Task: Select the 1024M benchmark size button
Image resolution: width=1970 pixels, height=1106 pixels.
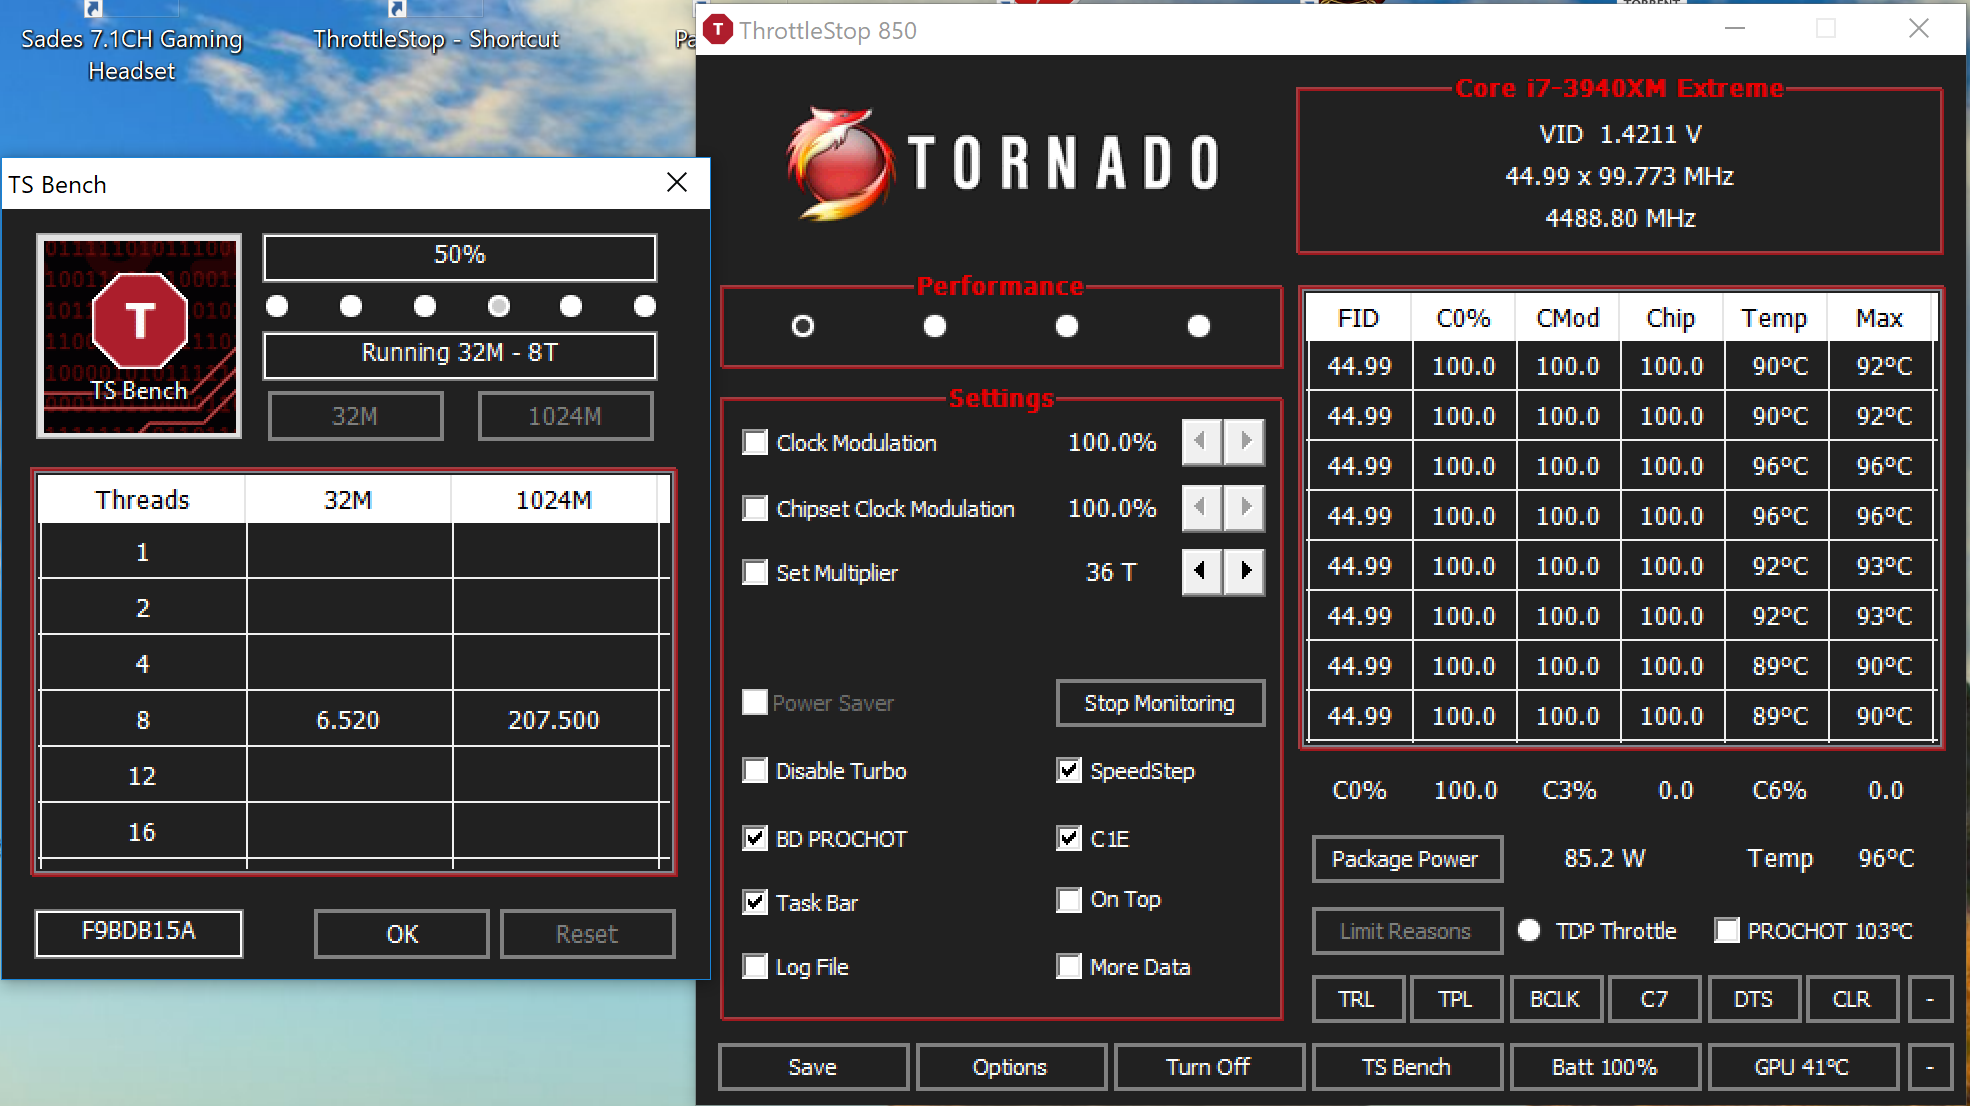Action: tap(566, 416)
